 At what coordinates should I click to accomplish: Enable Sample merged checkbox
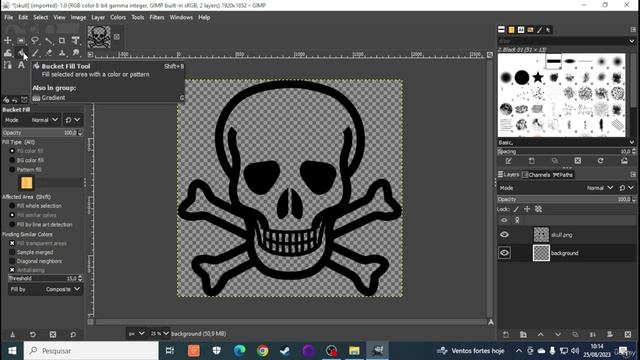tap(12, 252)
